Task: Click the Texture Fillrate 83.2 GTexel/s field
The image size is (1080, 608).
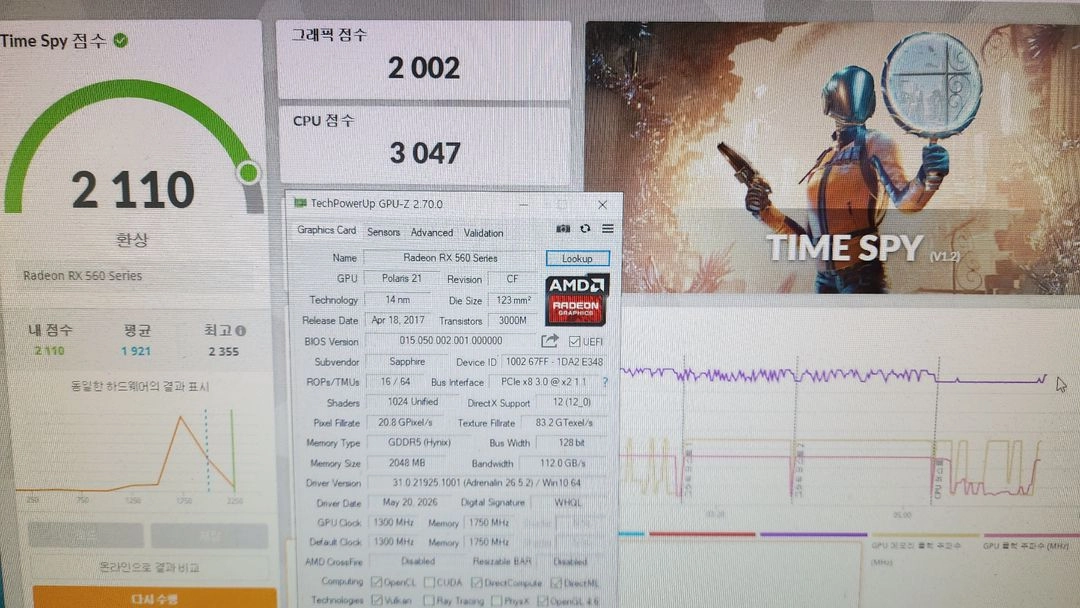Action: (x=564, y=422)
